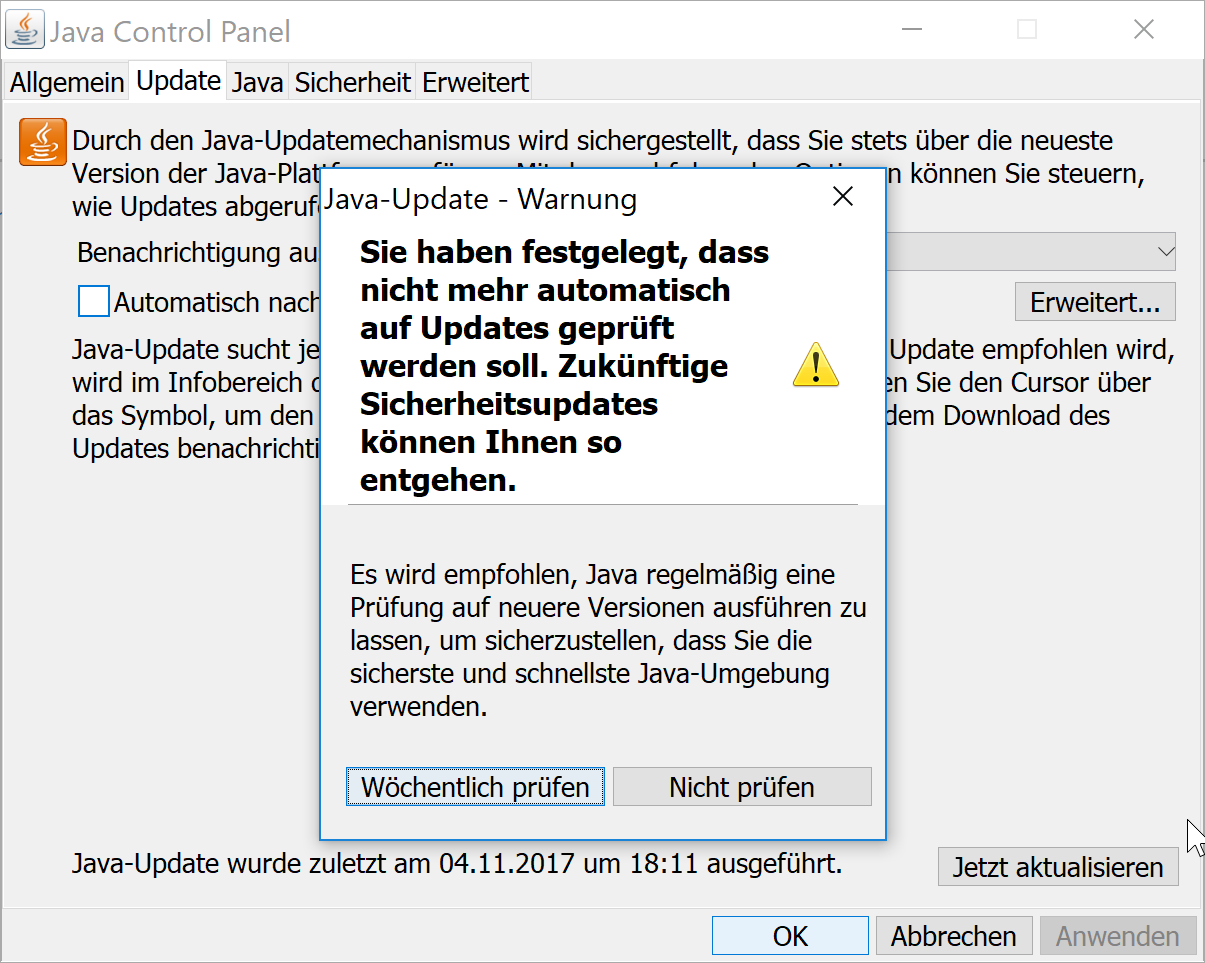This screenshot has height=963, width=1205.
Task: Open the Java tab
Action: (x=258, y=83)
